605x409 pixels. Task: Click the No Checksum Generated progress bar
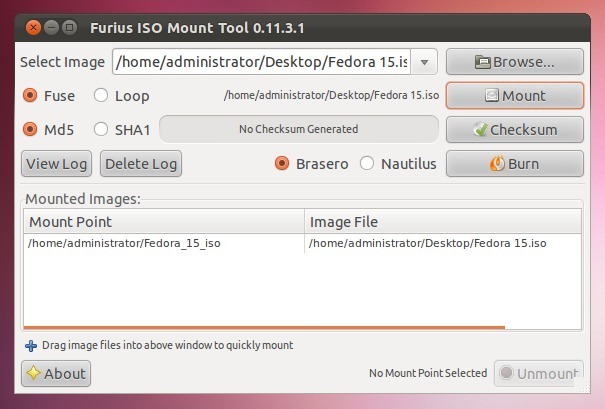point(299,129)
